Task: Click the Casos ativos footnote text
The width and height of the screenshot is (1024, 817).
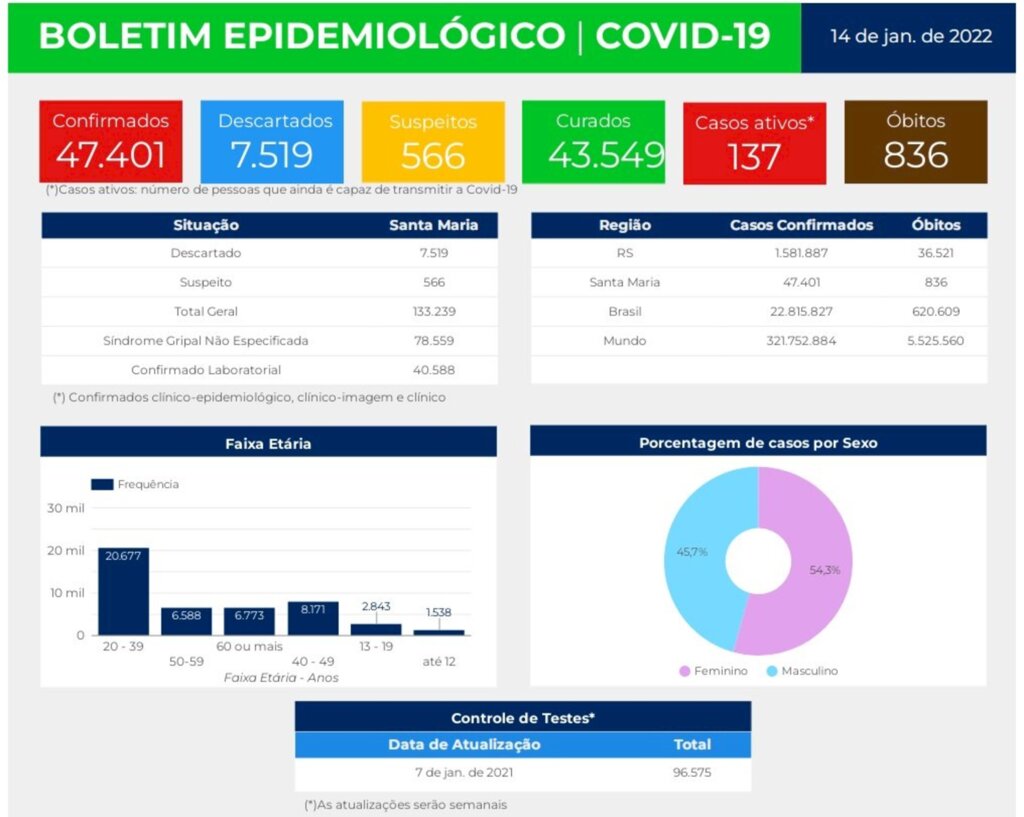Action: click(x=281, y=190)
